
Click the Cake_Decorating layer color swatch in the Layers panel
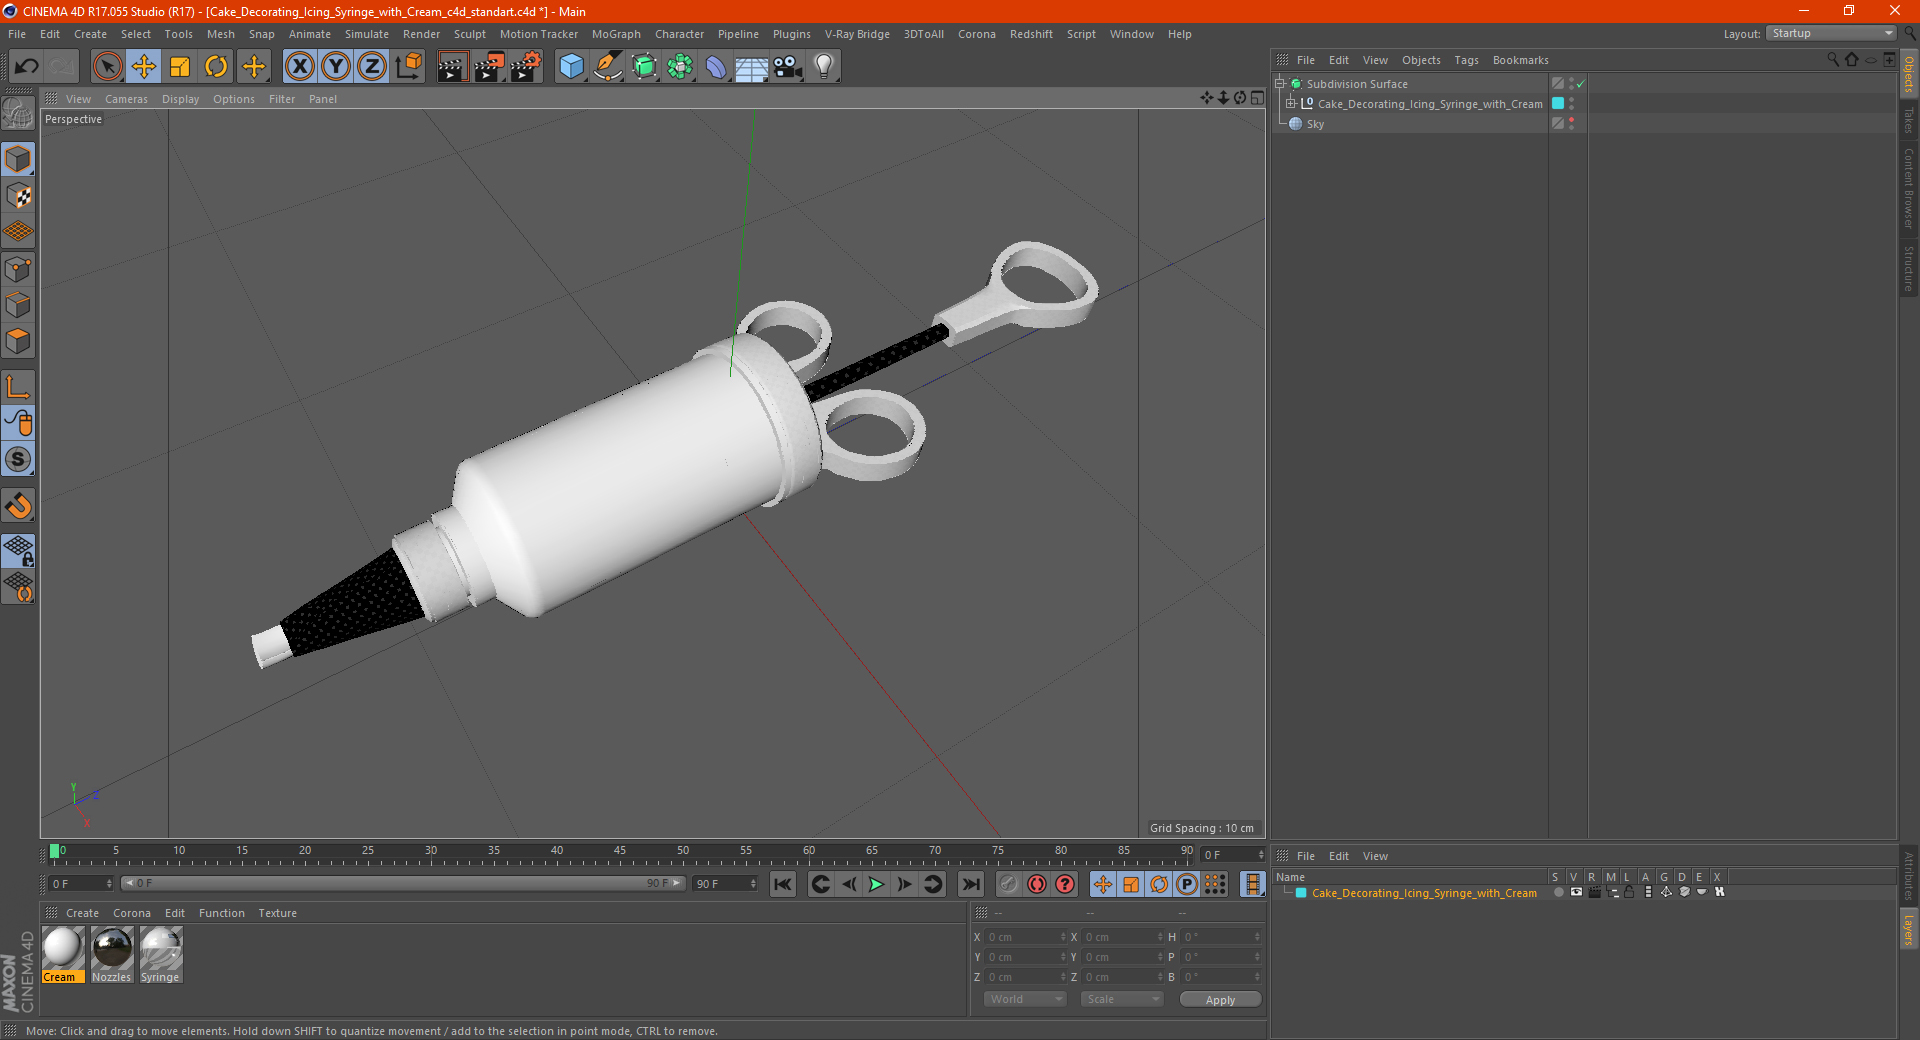point(1301,893)
